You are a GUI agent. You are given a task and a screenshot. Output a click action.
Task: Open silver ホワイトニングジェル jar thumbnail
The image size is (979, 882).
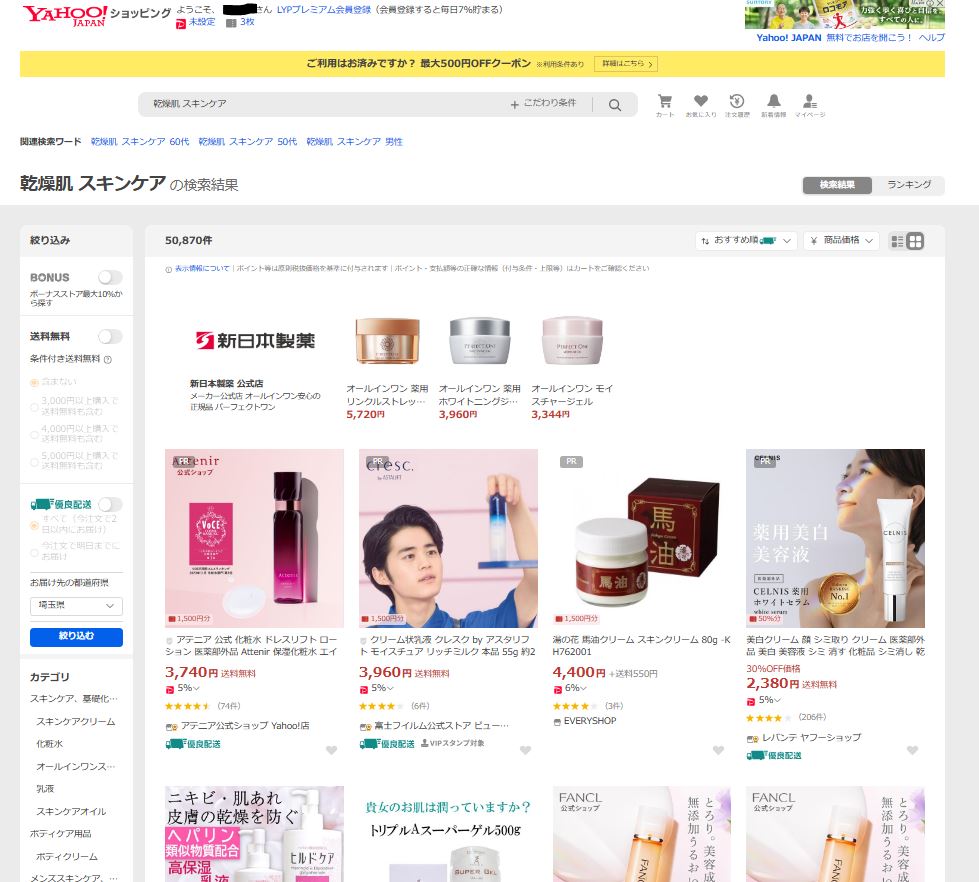click(480, 341)
